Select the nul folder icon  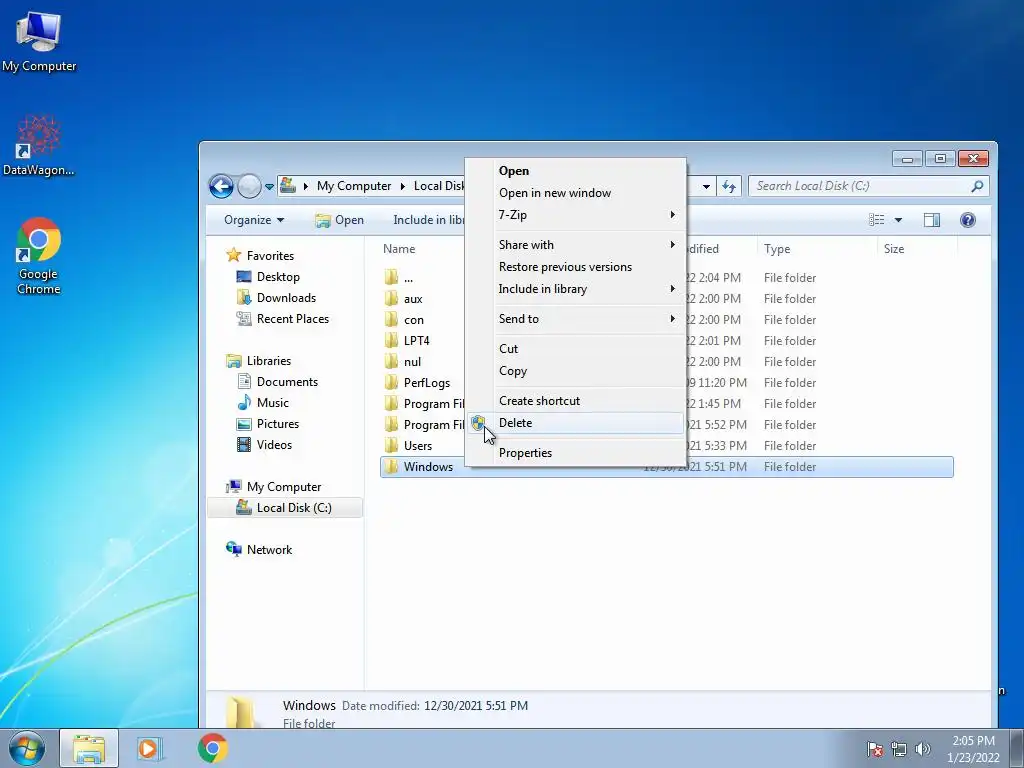point(391,361)
